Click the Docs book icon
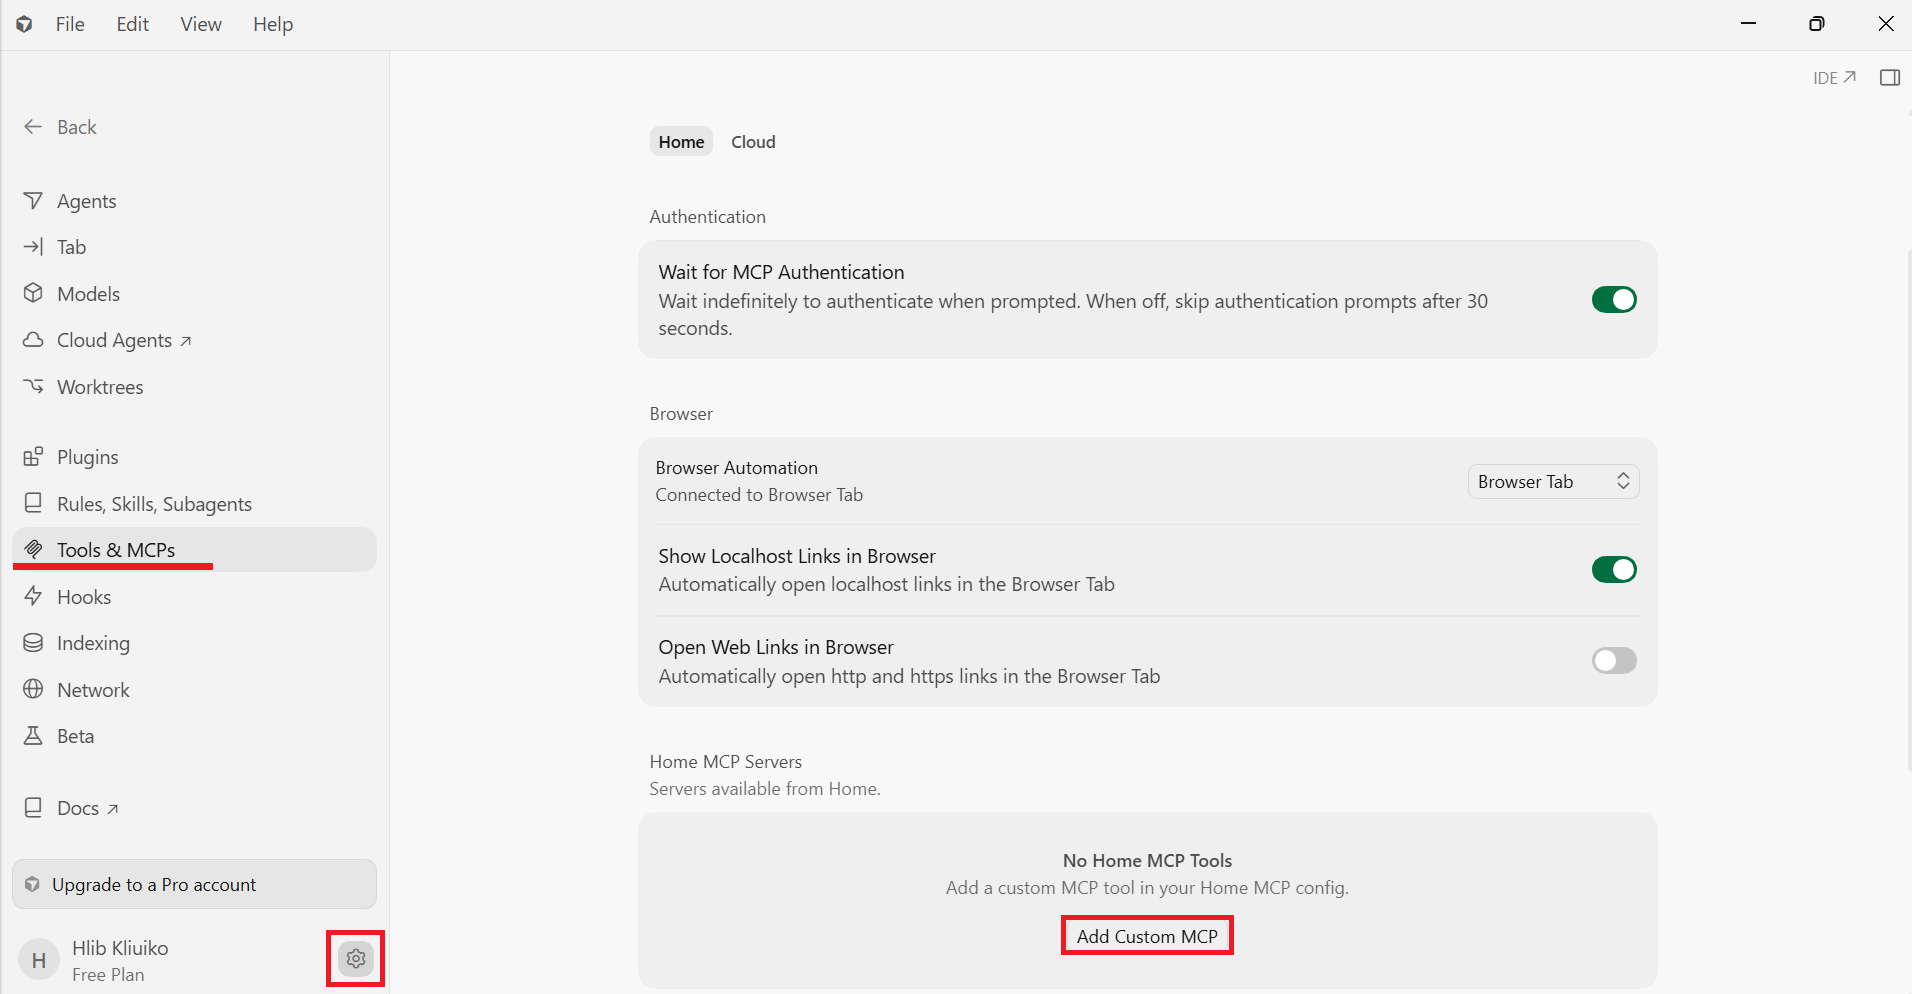1912x994 pixels. [33, 807]
